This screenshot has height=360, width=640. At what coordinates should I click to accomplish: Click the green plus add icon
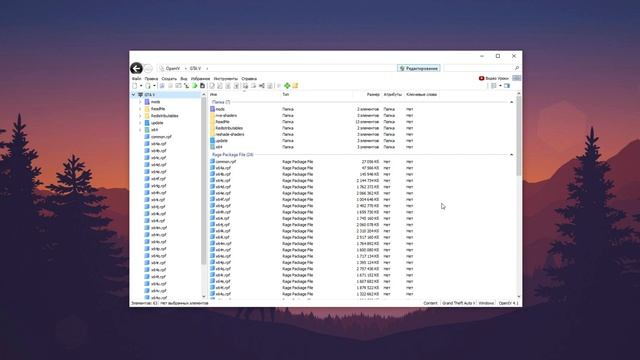[287, 86]
